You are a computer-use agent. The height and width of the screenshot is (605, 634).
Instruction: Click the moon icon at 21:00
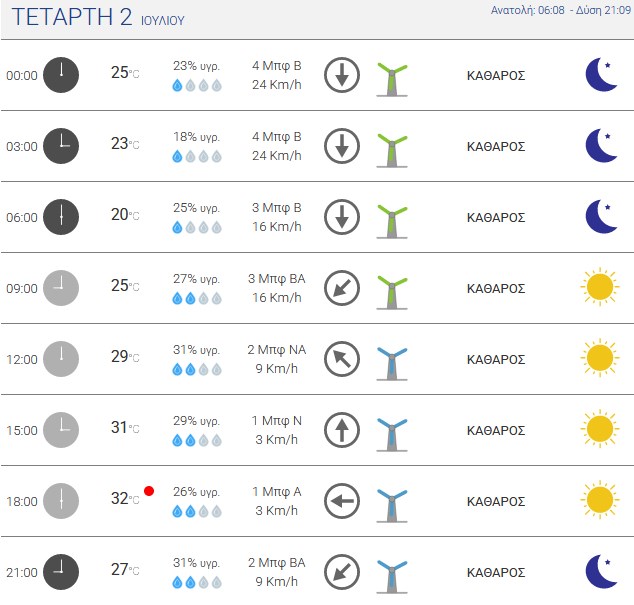pyautogui.click(x=601, y=571)
